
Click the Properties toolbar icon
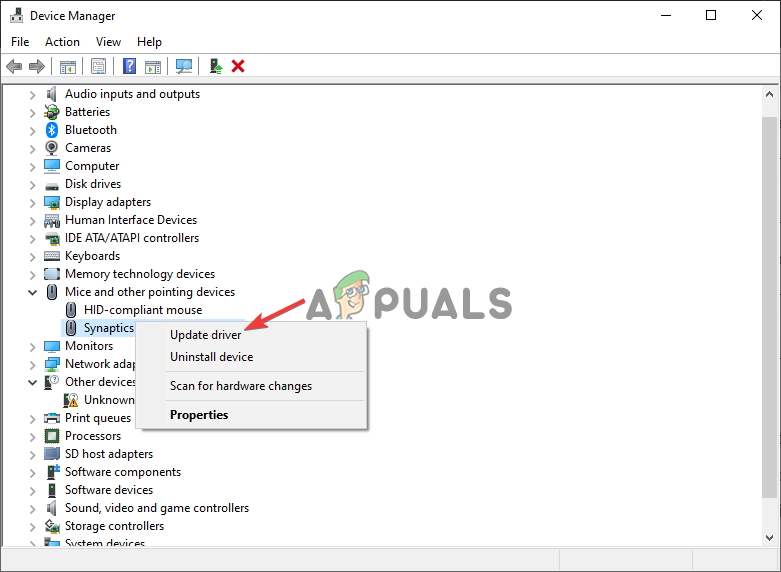(x=99, y=66)
